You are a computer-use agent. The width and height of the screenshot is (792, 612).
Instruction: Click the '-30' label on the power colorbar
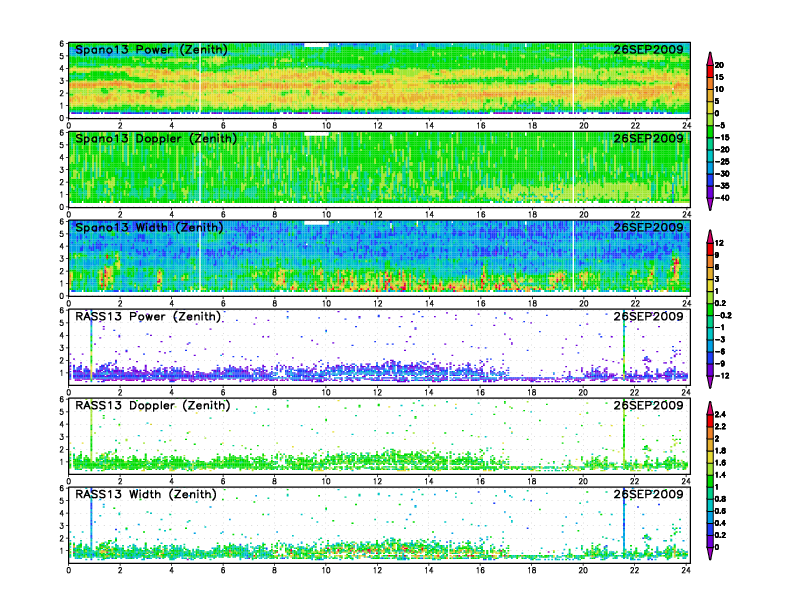tap(722, 174)
